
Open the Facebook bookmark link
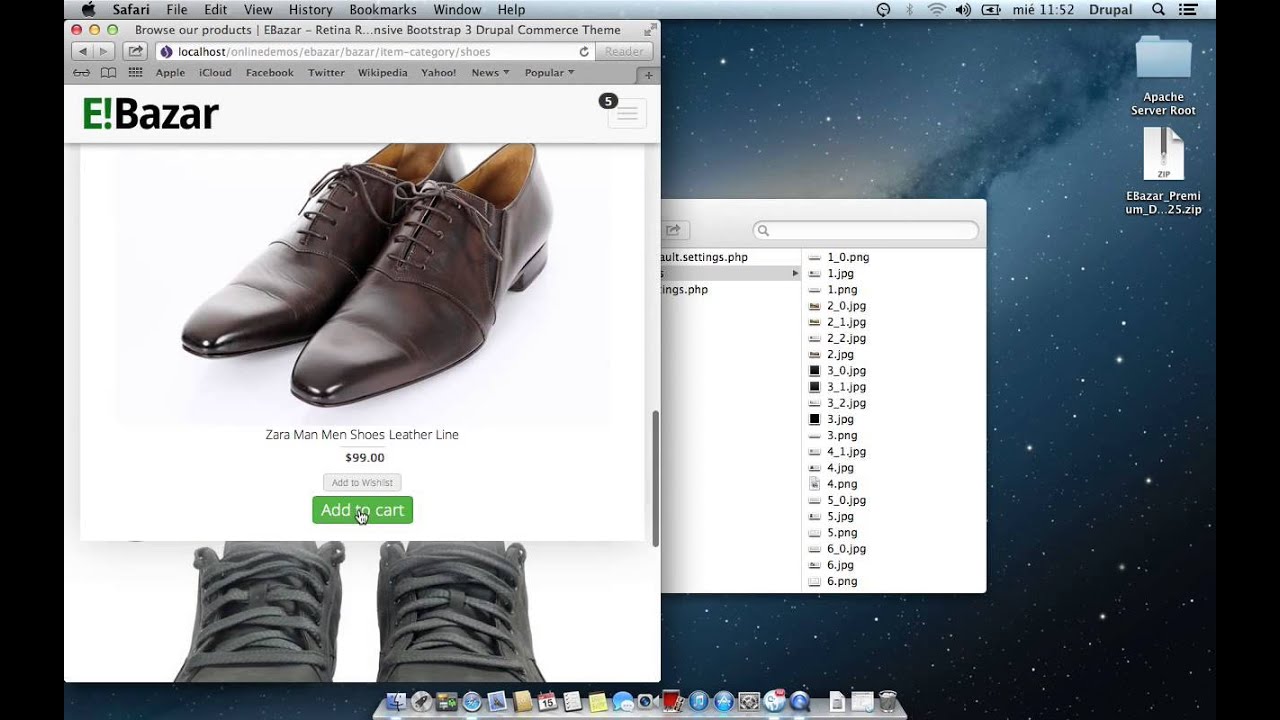coord(270,73)
